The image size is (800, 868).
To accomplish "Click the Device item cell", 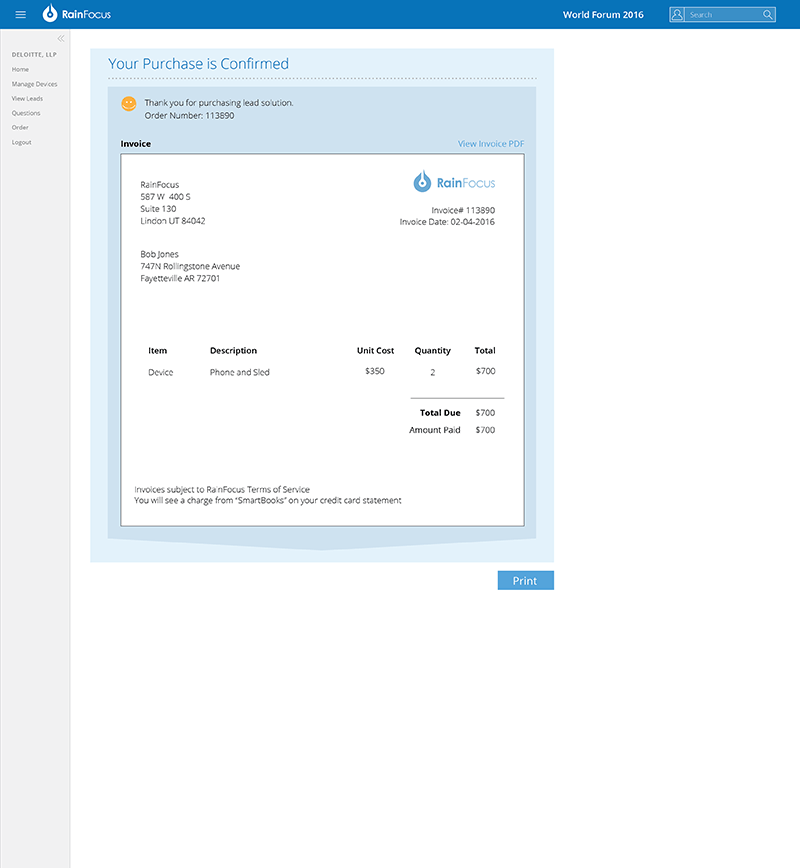I will [x=161, y=373].
